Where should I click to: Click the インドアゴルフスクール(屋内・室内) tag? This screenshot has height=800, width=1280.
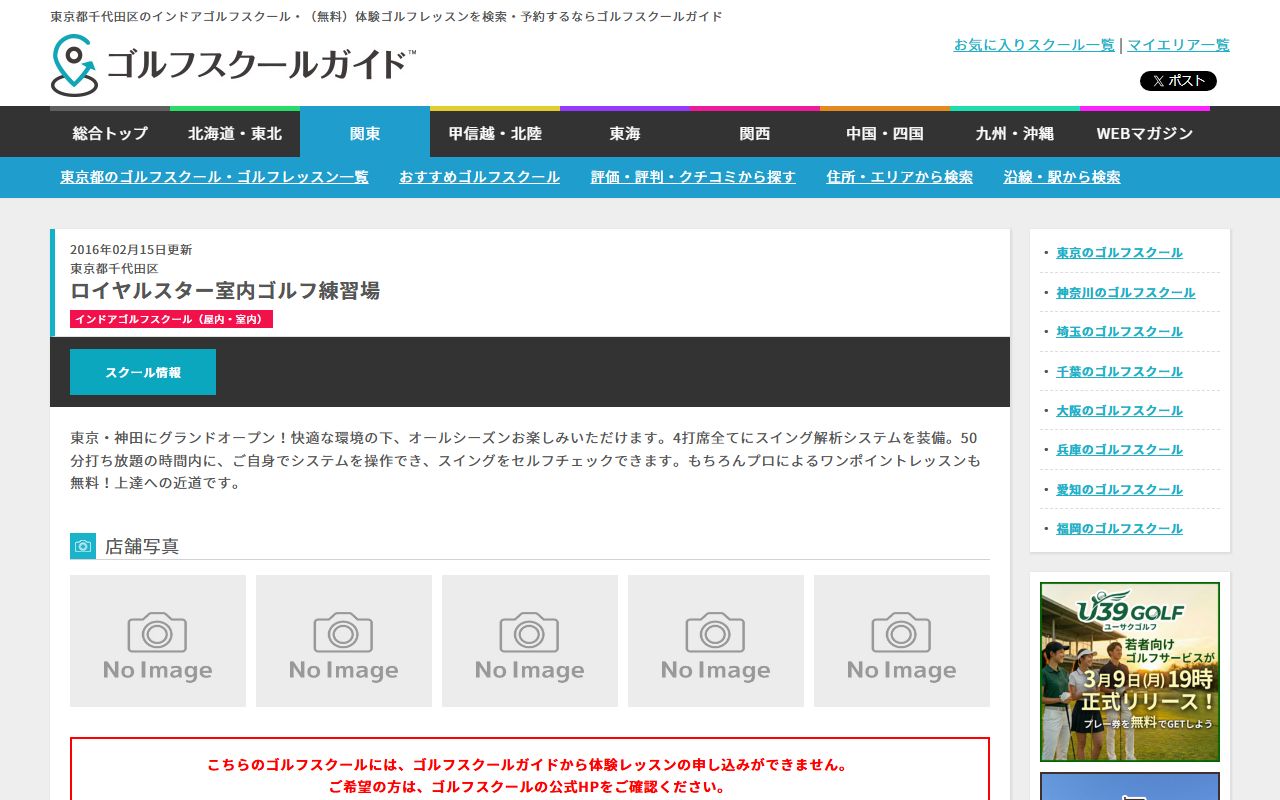point(171,319)
